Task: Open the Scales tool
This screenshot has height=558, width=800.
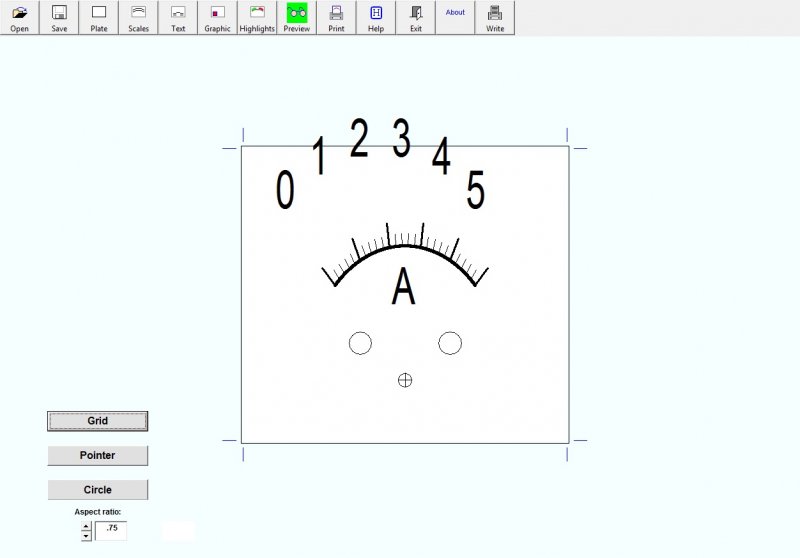Action: click(138, 18)
